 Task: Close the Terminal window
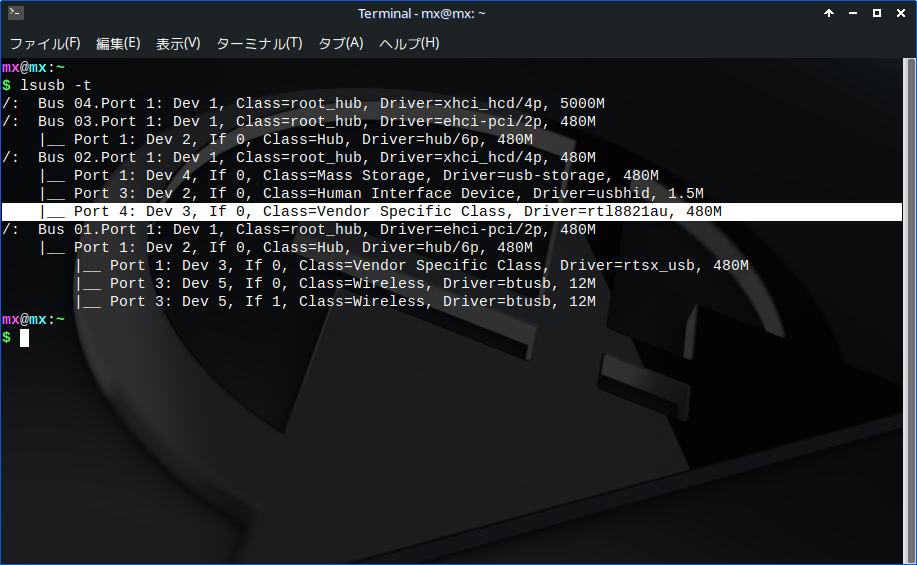pos(901,13)
